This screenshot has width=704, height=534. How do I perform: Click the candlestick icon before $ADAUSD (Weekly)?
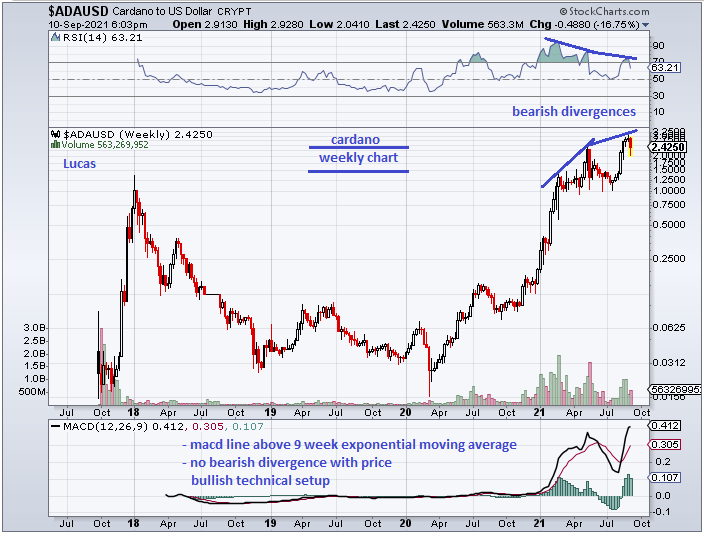coord(56,134)
